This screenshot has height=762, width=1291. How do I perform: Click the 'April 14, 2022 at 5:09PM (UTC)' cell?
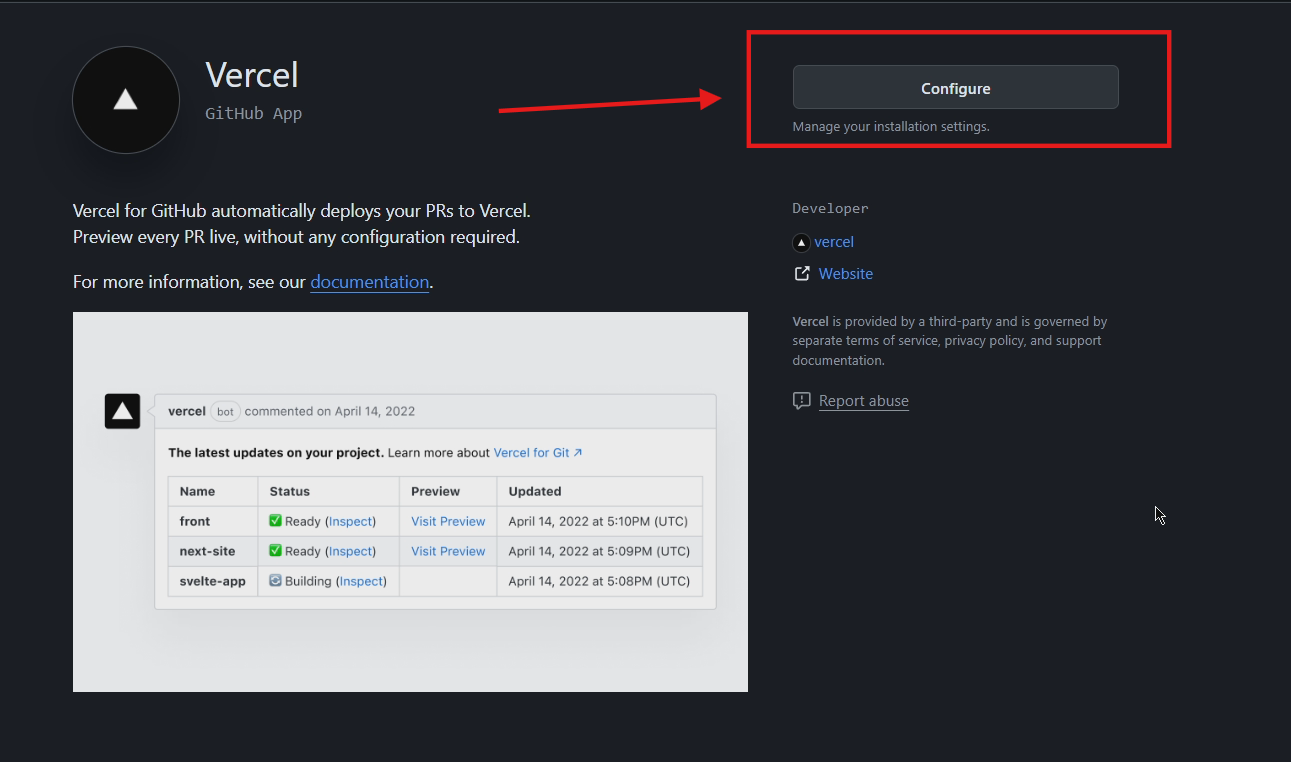click(599, 551)
